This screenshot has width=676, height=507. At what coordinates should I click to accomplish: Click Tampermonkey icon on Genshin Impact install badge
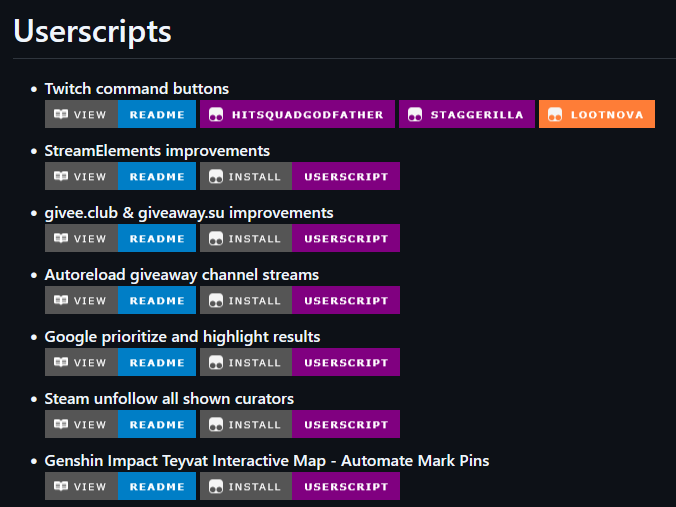[x=216, y=487]
